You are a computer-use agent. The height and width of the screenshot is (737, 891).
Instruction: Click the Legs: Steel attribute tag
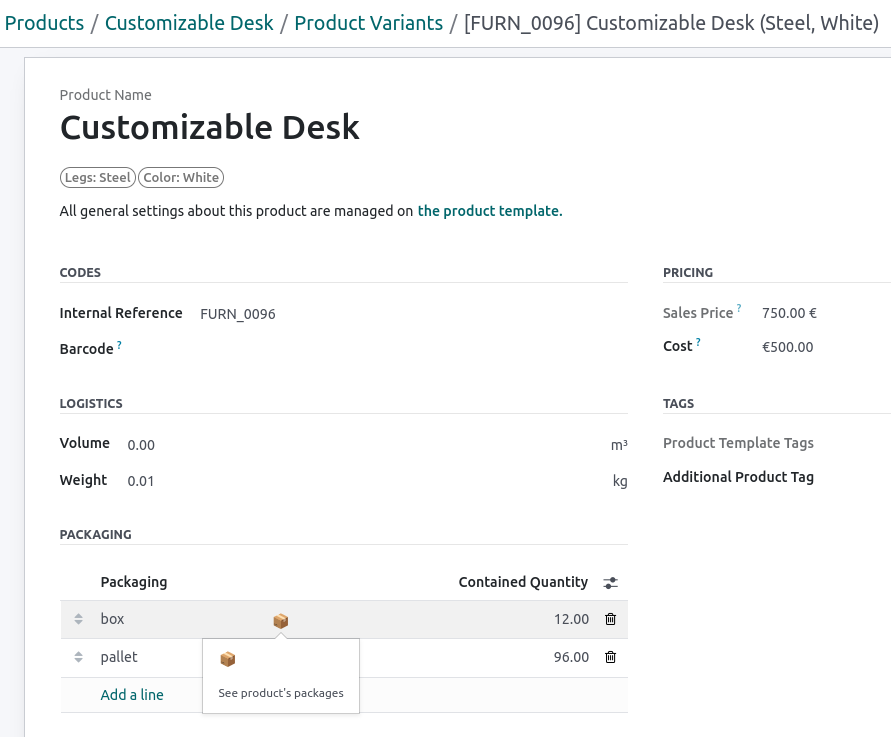[x=98, y=178]
